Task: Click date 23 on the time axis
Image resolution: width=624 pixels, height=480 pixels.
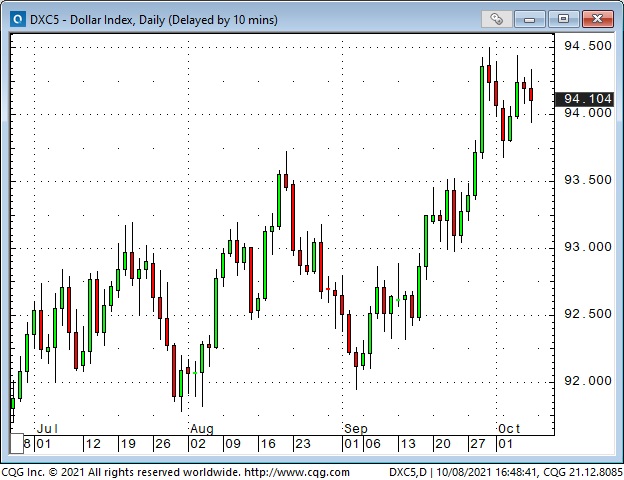Action: pyautogui.click(x=303, y=443)
